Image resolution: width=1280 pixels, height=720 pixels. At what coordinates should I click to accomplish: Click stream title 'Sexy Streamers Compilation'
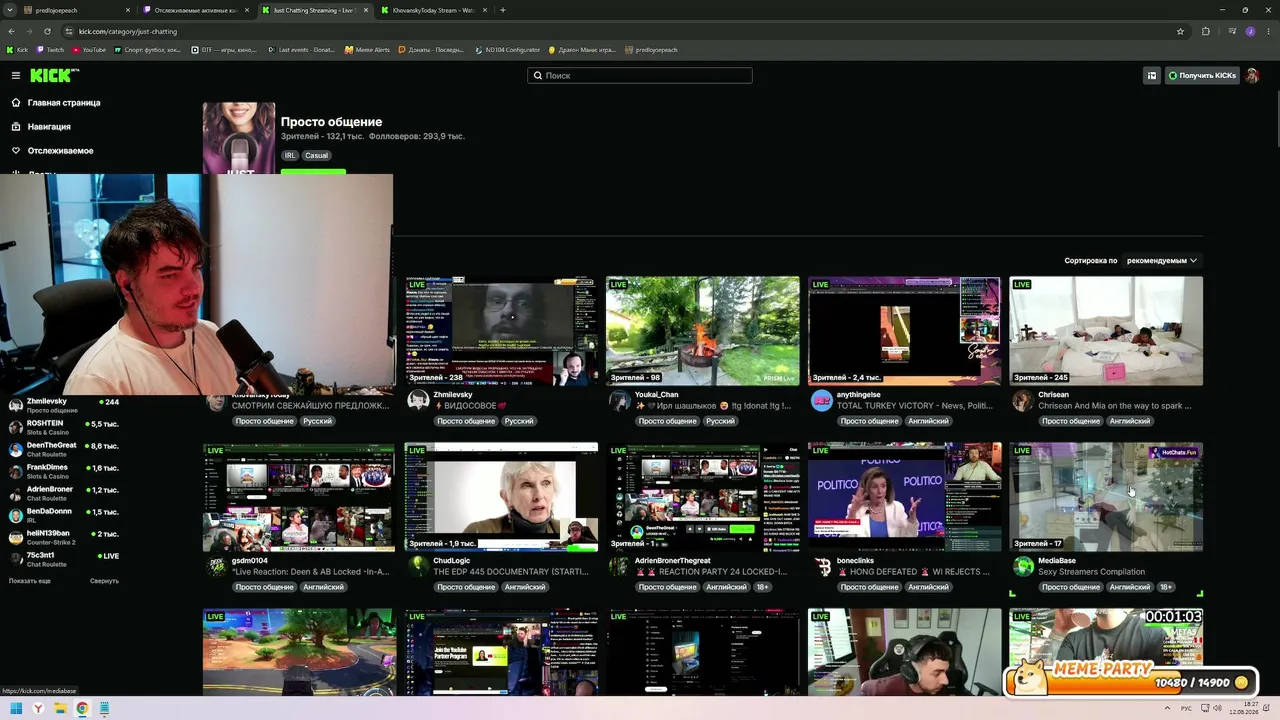[x=1091, y=572]
